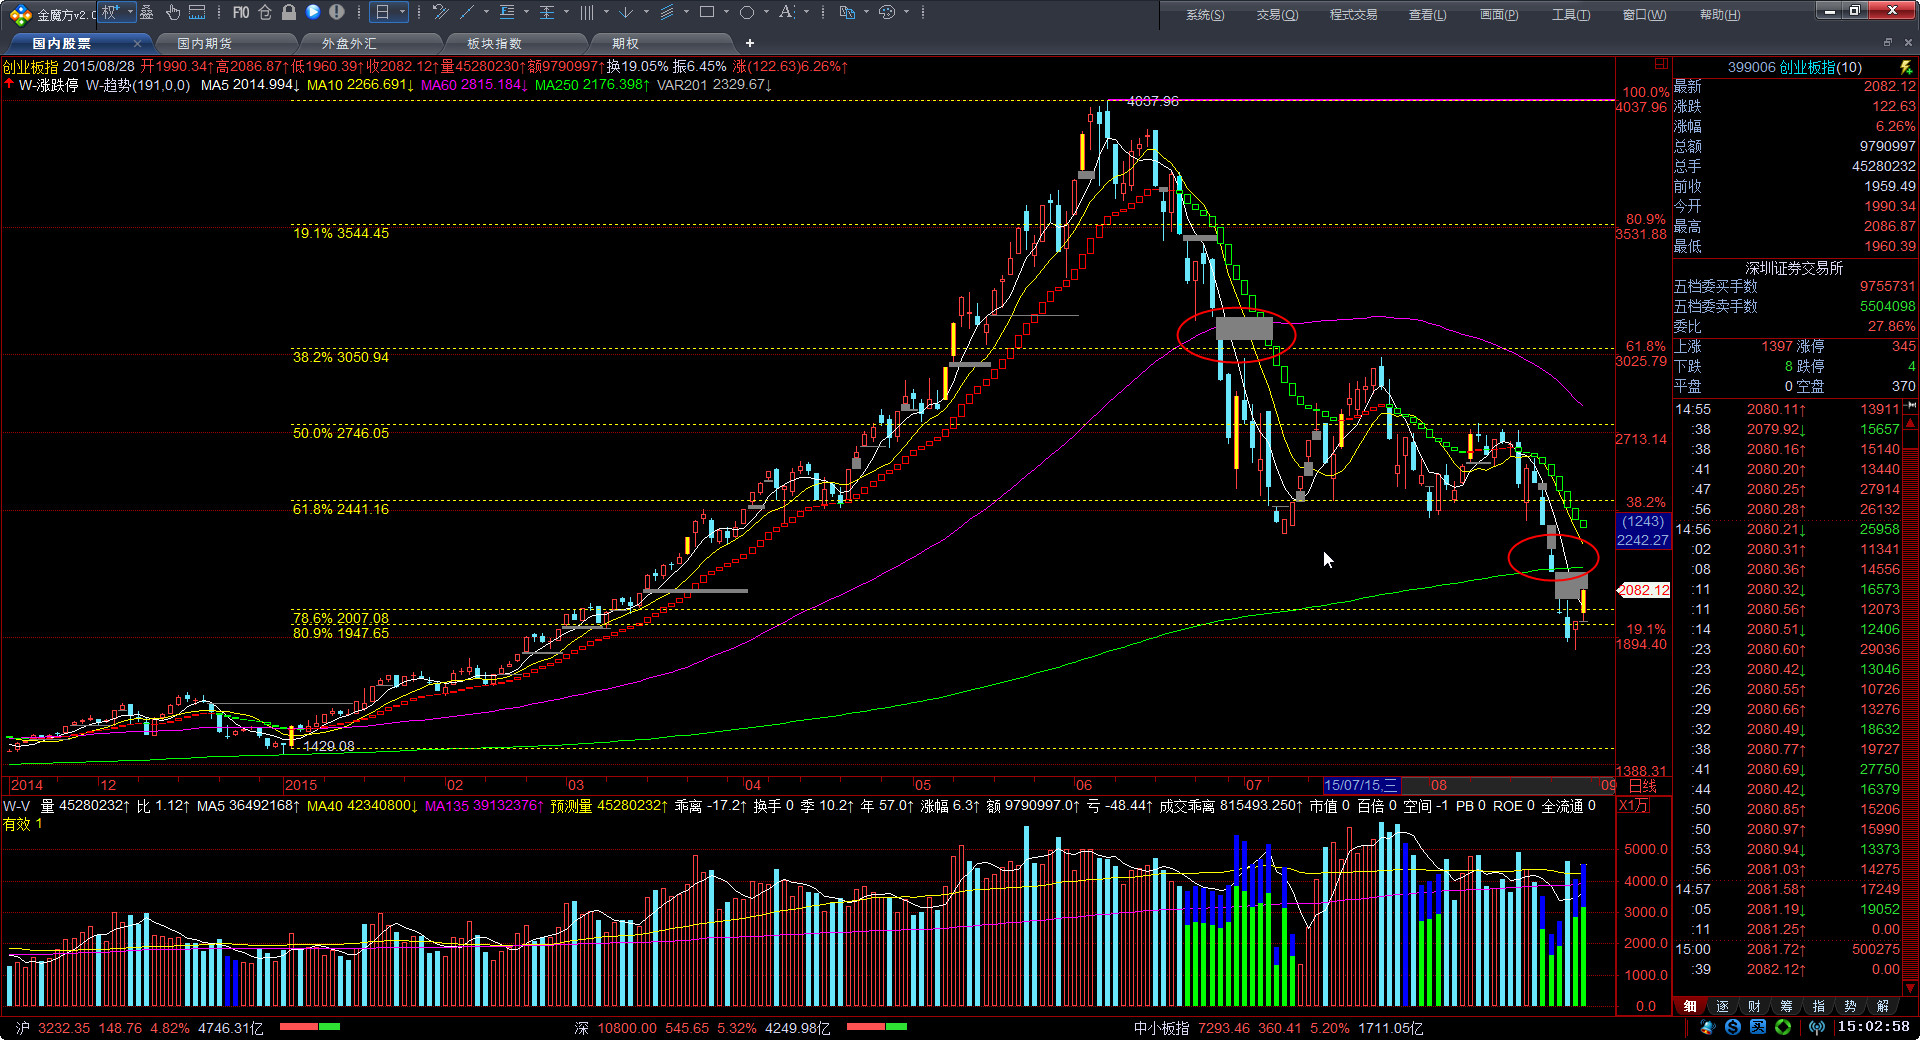Click the padlock lock icon in toolbar

coord(289,12)
